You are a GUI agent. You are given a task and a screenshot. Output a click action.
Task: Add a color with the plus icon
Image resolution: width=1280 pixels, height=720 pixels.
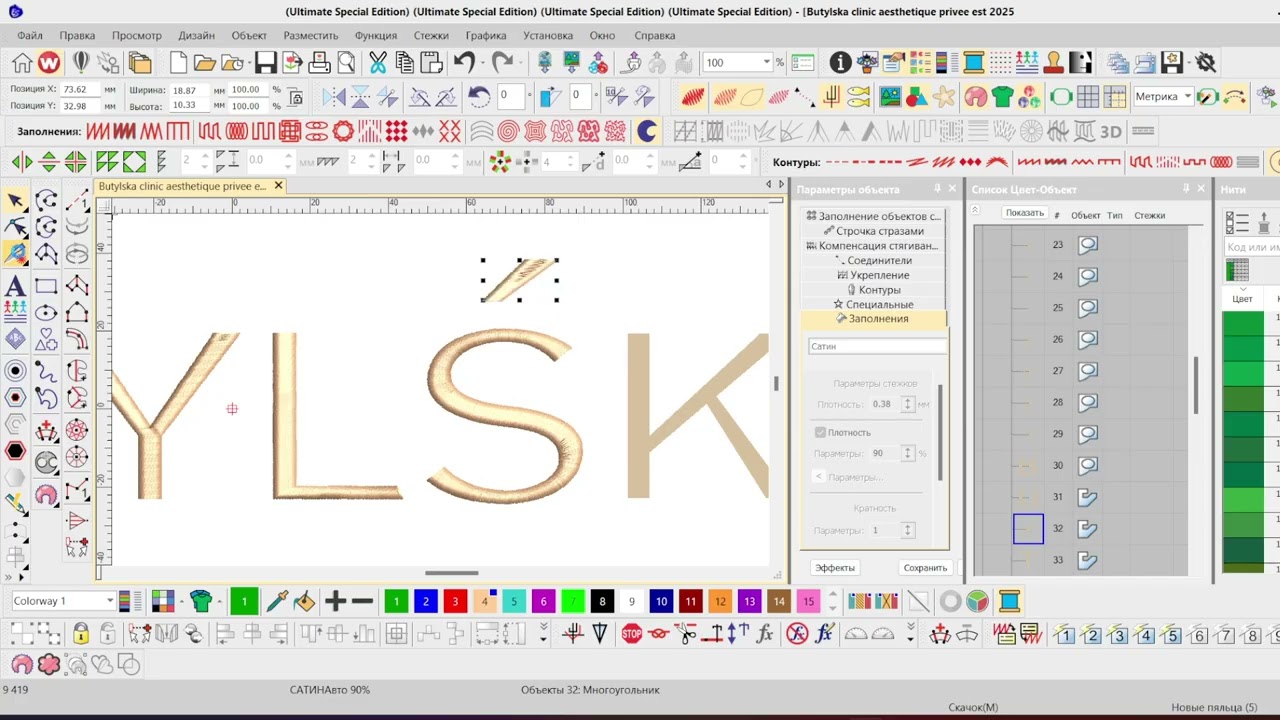click(x=335, y=601)
